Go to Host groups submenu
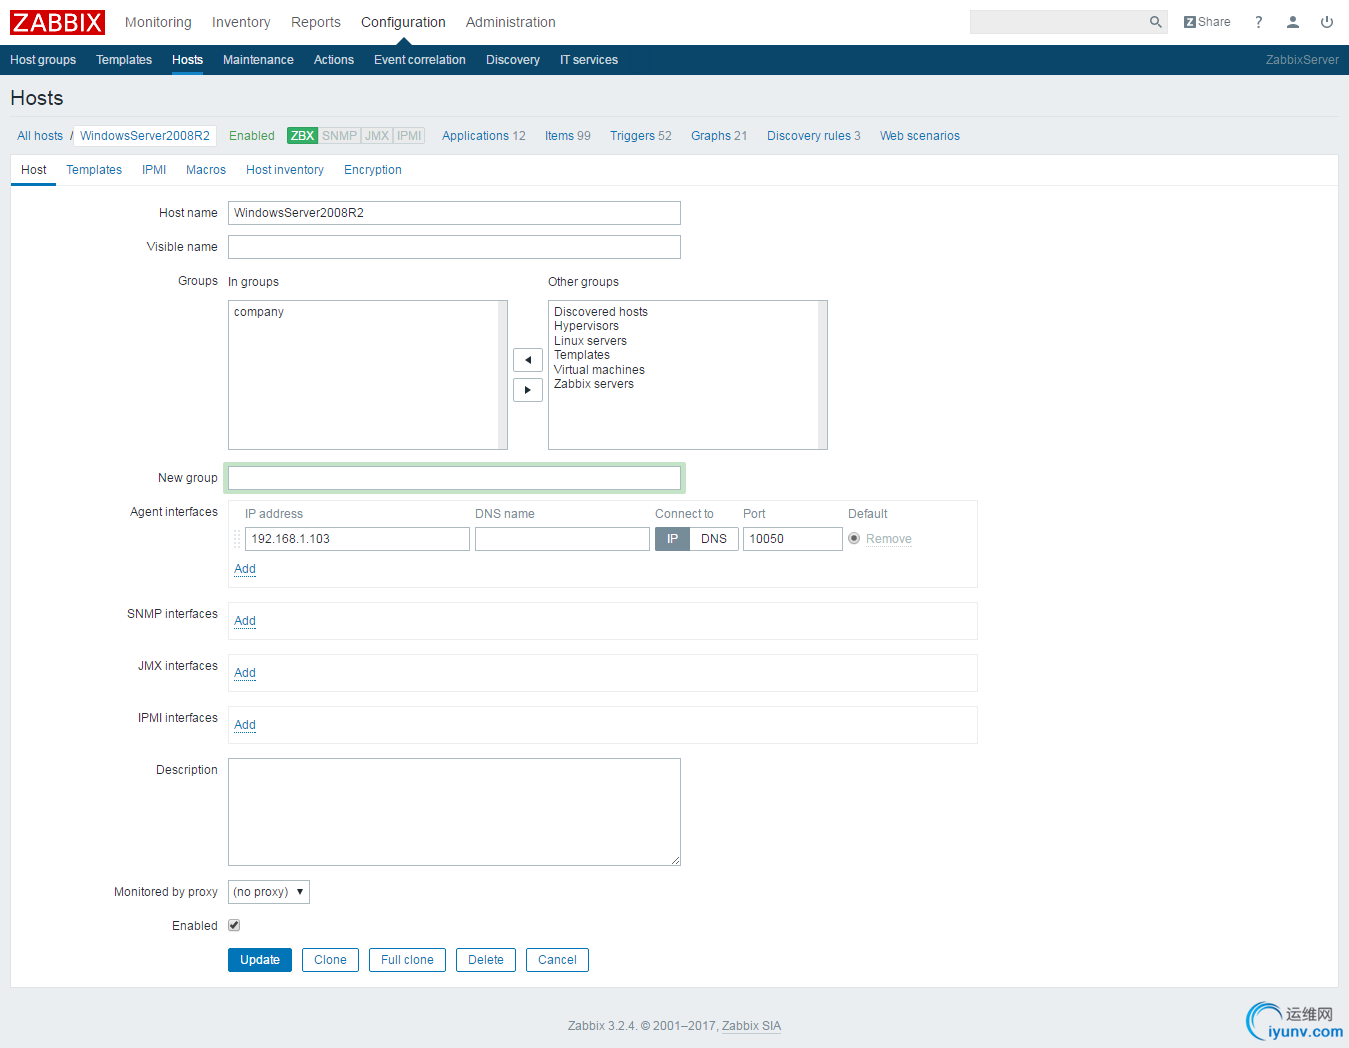The height and width of the screenshot is (1048, 1349). [43, 60]
